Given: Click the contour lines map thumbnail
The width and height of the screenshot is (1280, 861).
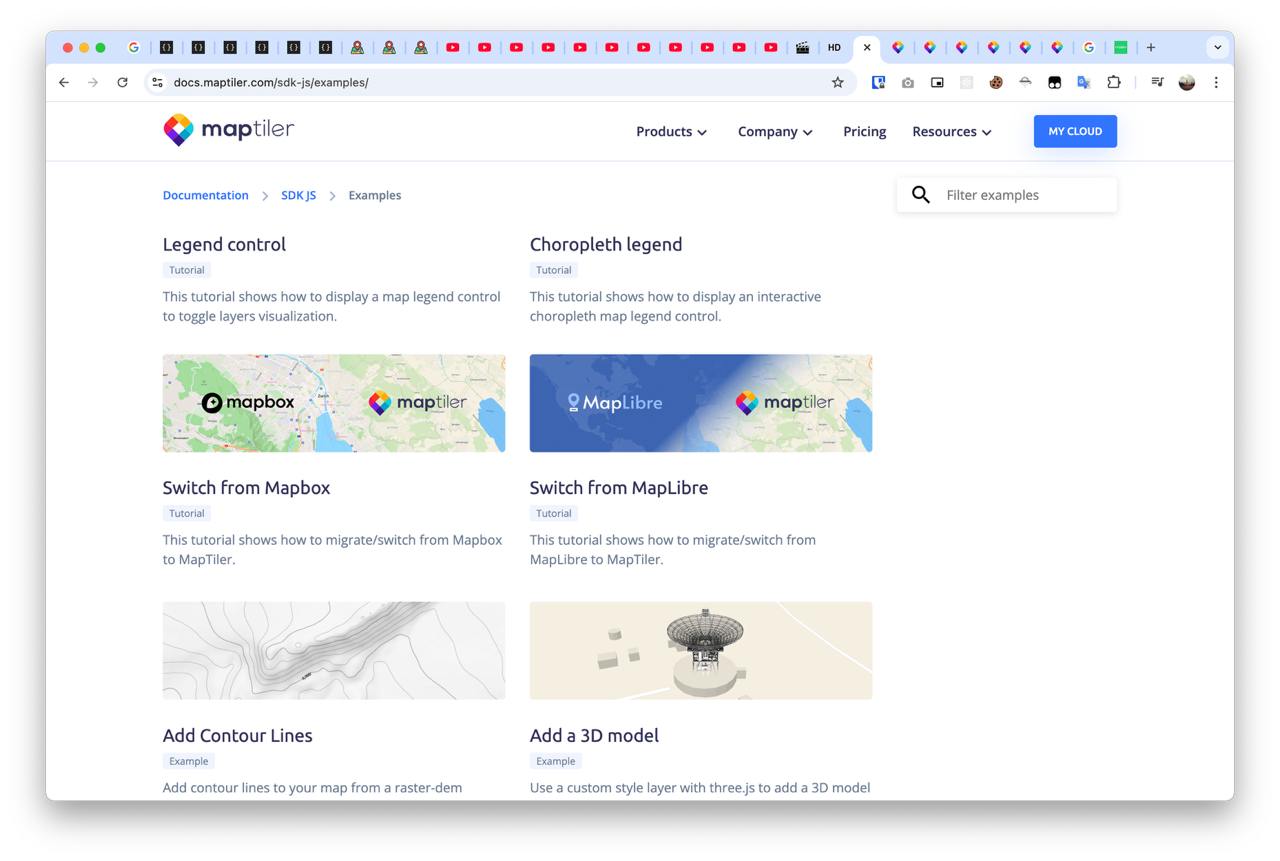Looking at the screenshot, I should tap(334, 650).
